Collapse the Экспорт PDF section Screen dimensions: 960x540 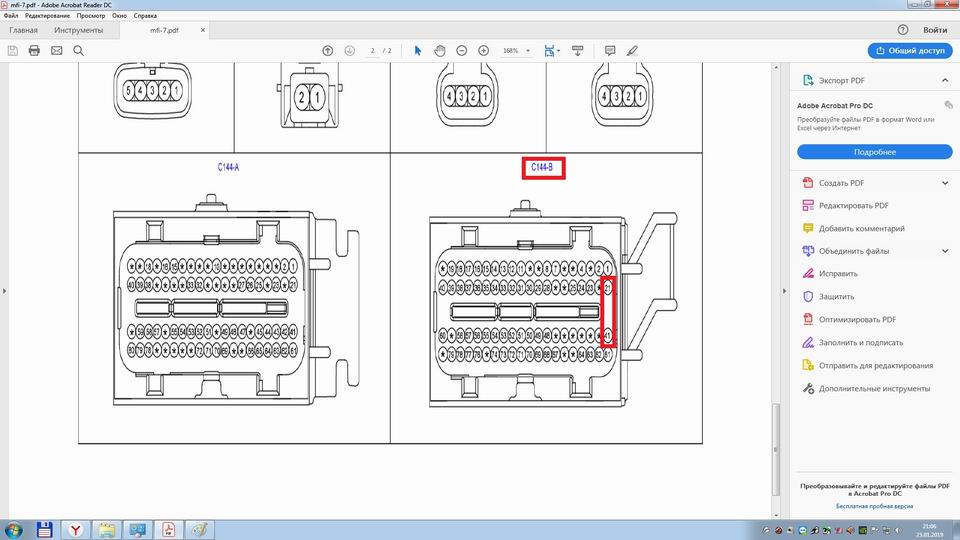[945, 80]
